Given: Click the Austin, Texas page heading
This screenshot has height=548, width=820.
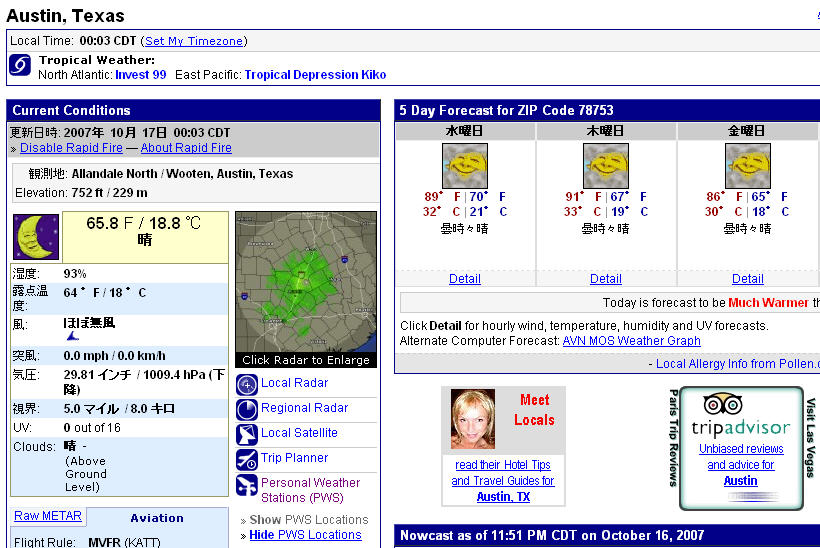Looking at the screenshot, I should click(65, 16).
